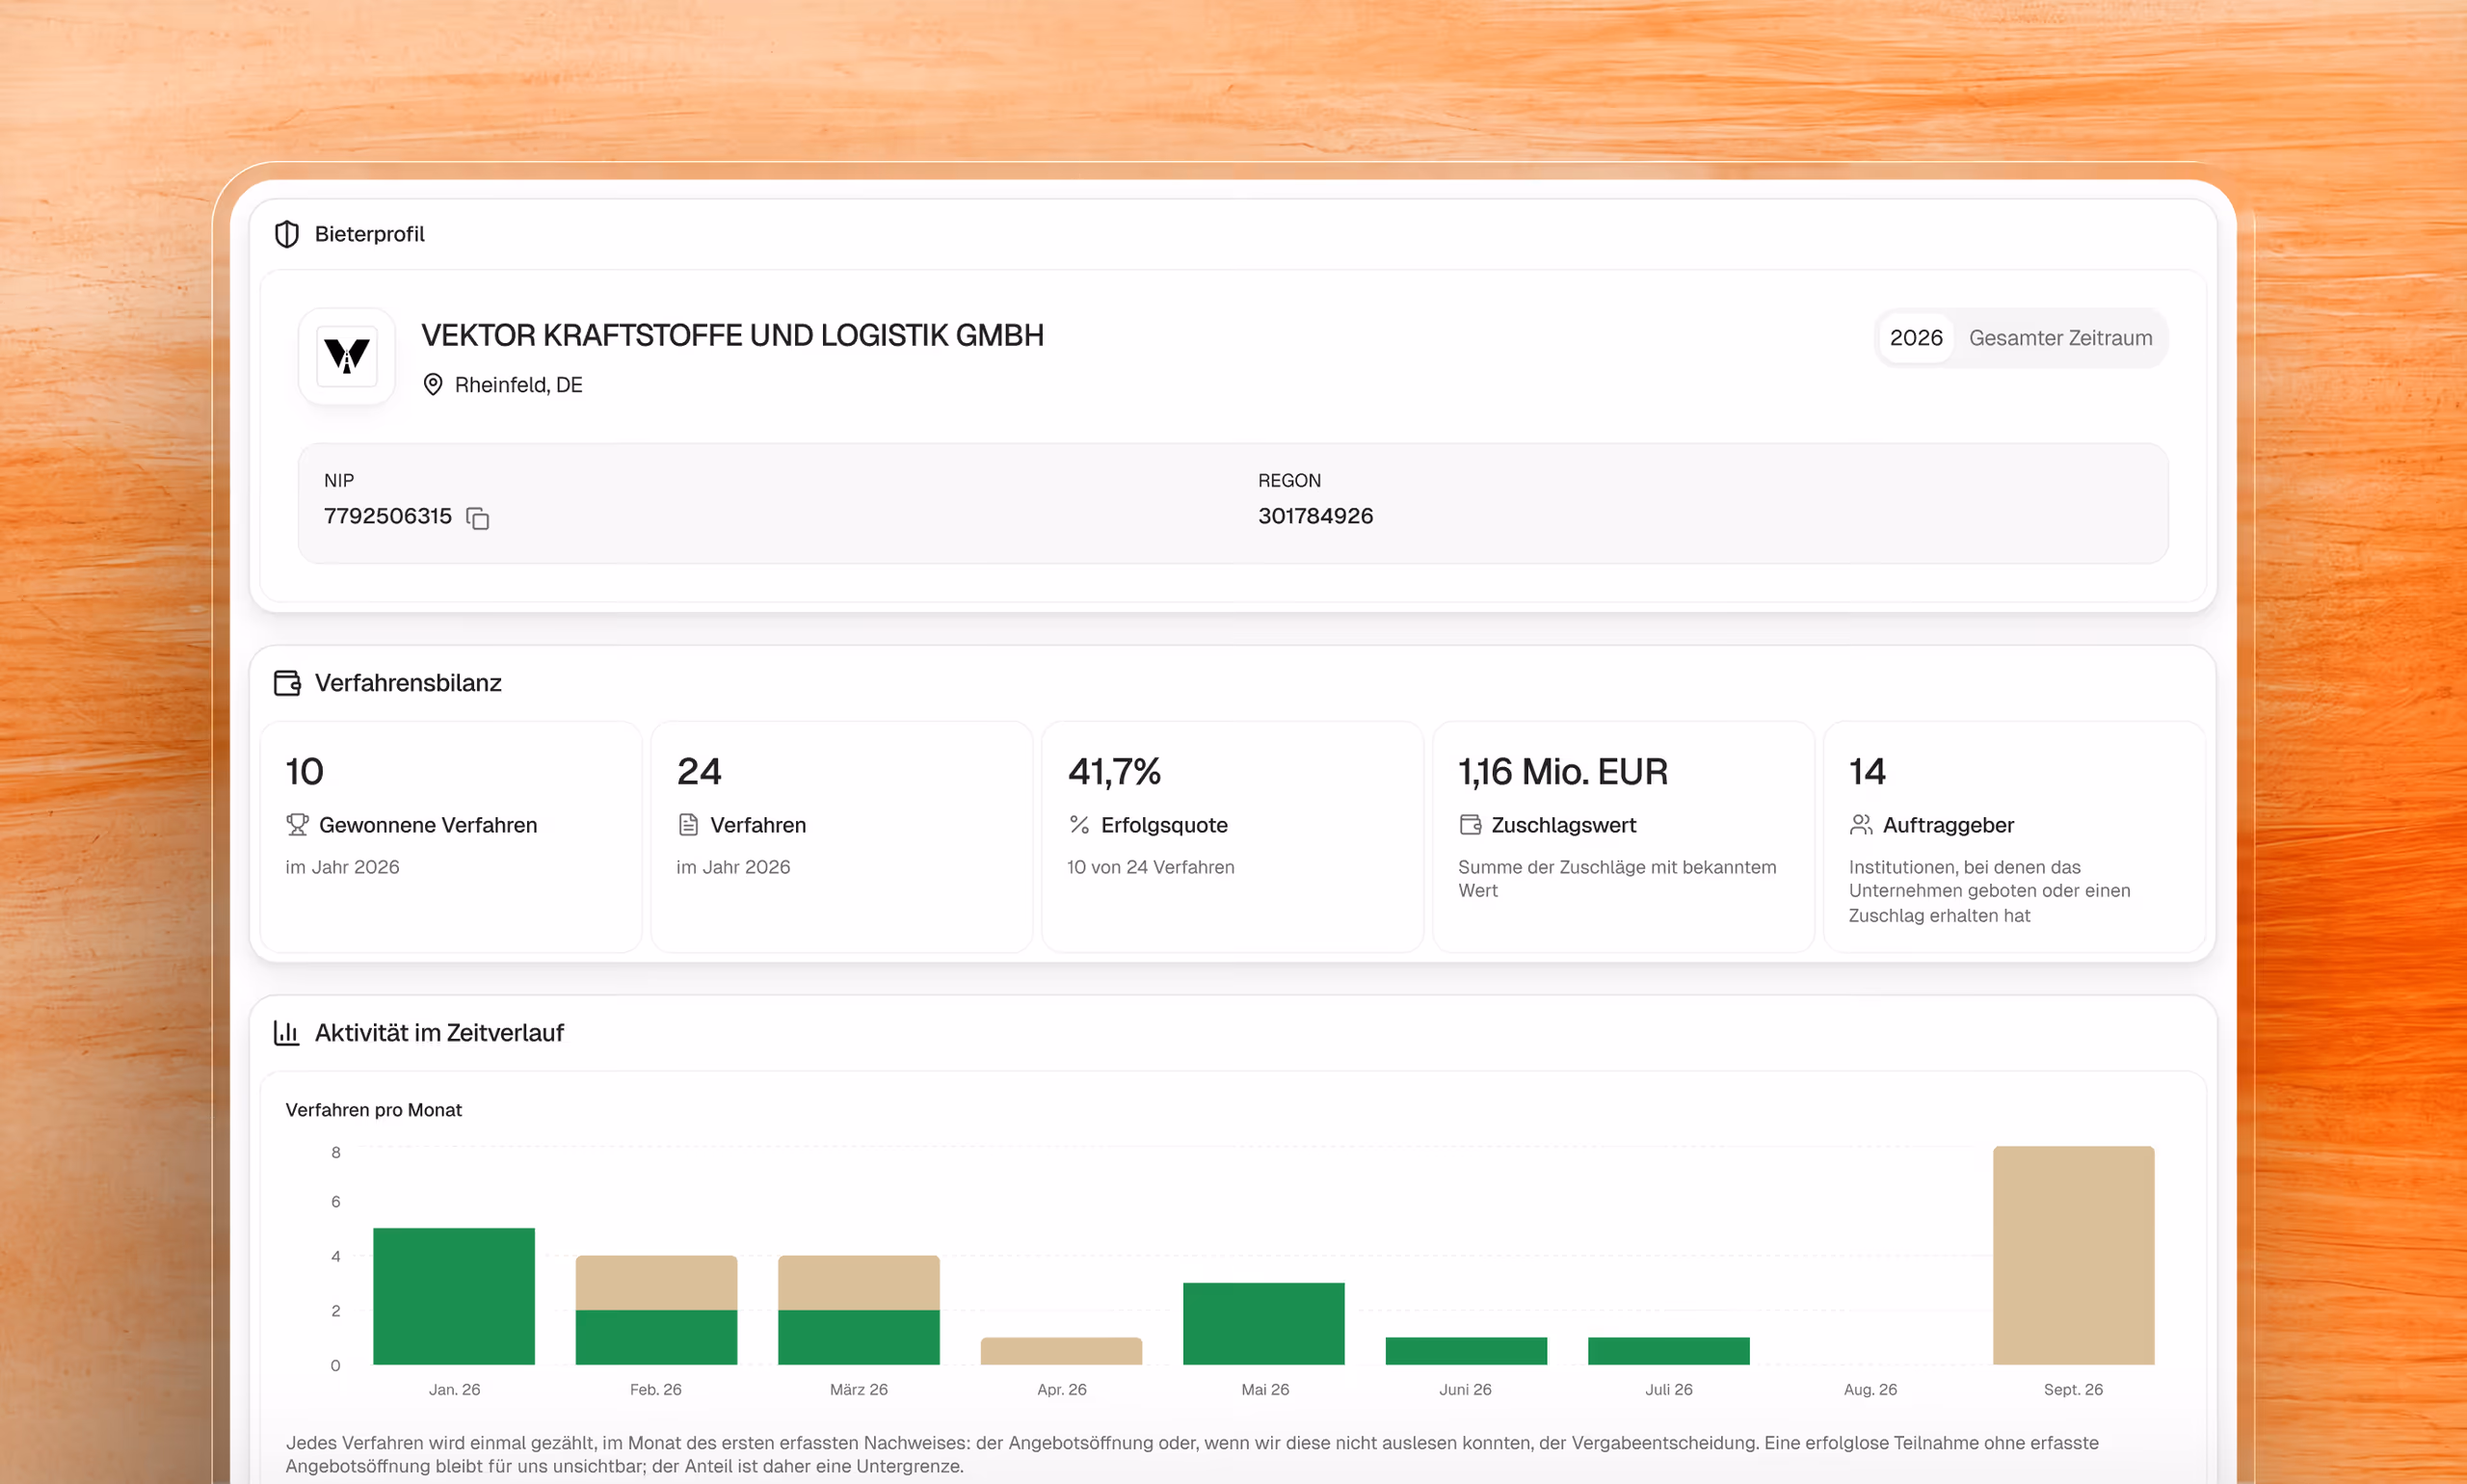Click the NIP value 7792506315

(x=388, y=516)
